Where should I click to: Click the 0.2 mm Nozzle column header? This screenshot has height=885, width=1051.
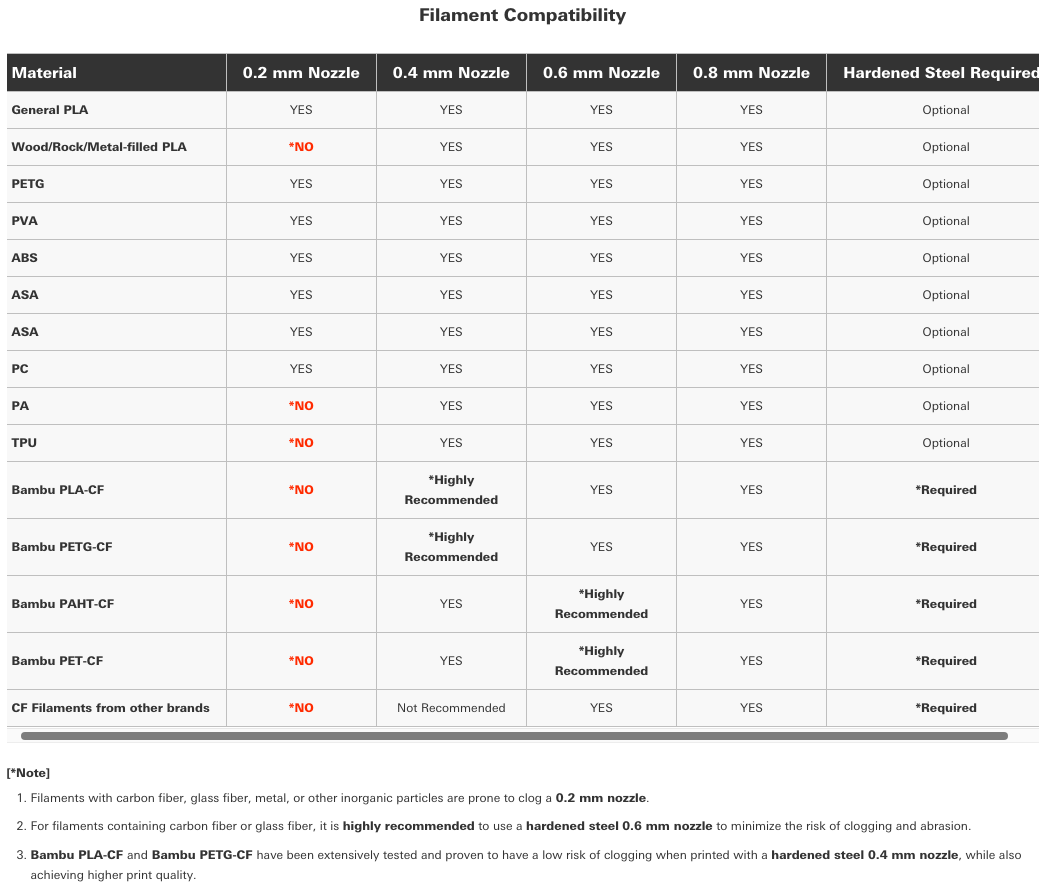click(301, 72)
